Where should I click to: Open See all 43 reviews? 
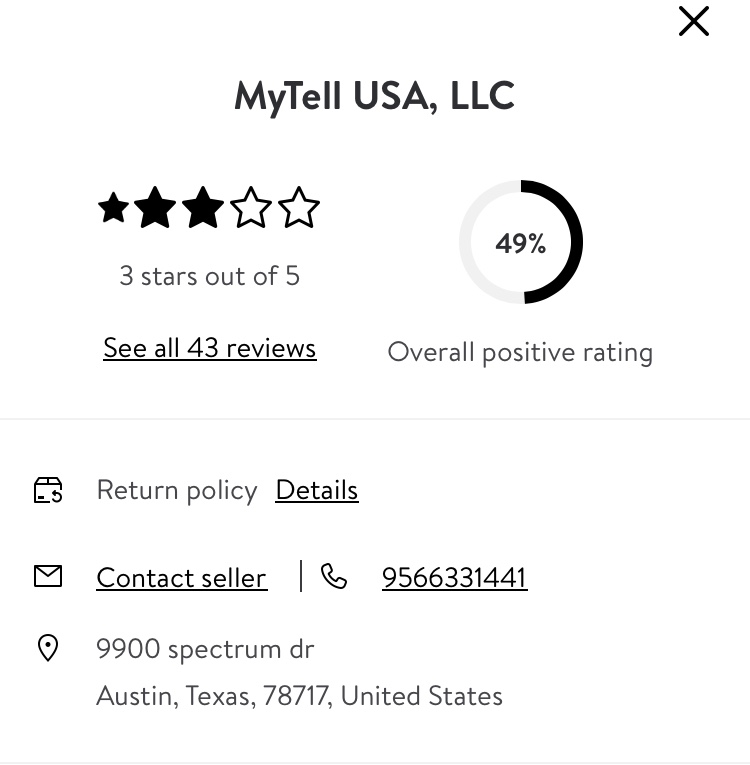tap(209, 348)
